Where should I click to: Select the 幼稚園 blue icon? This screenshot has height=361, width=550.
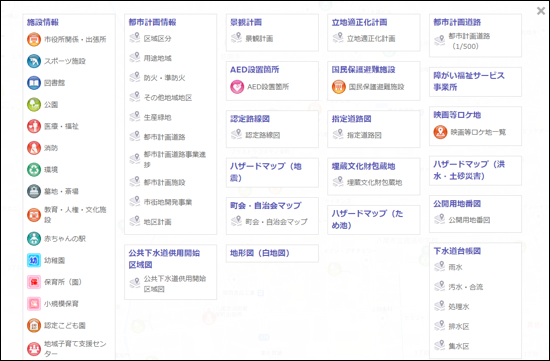coord(34,260)
